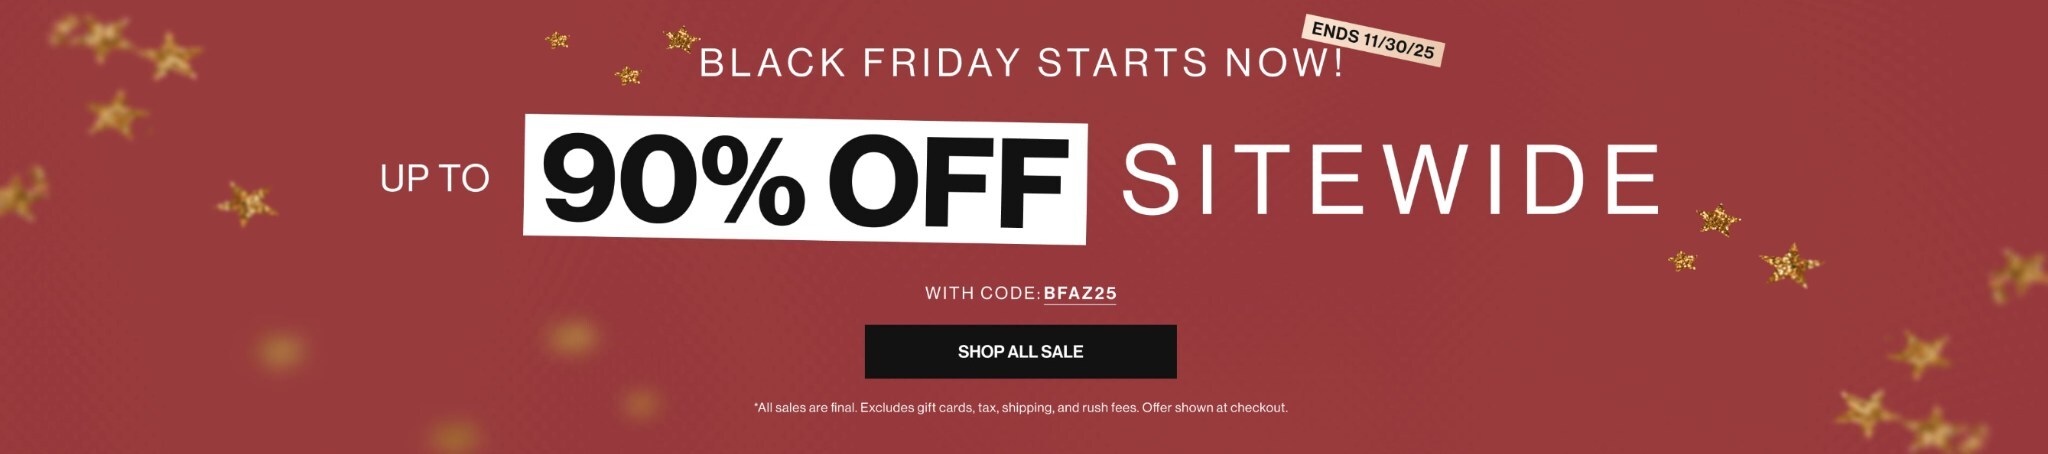Click the blurred glowing dot left of WITH CODE

(x=571, y=335)
